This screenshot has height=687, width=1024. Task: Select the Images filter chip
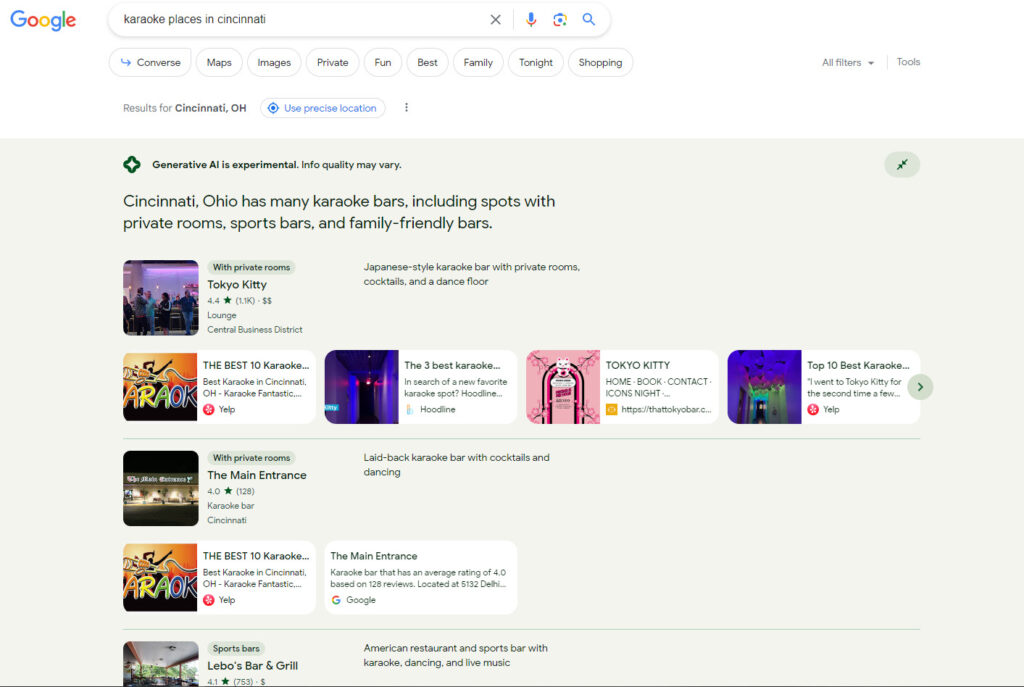tap(274, 62)
